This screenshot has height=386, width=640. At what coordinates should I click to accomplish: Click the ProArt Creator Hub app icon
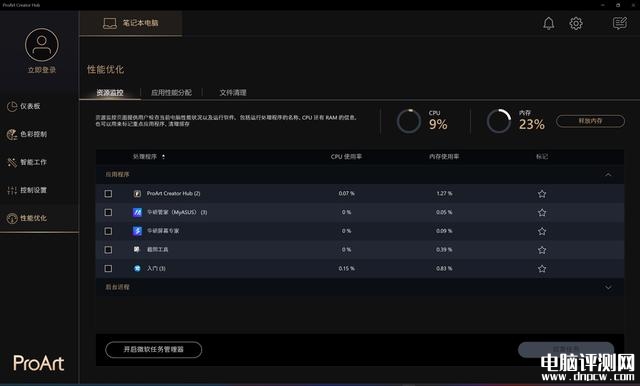coord(137,193)
